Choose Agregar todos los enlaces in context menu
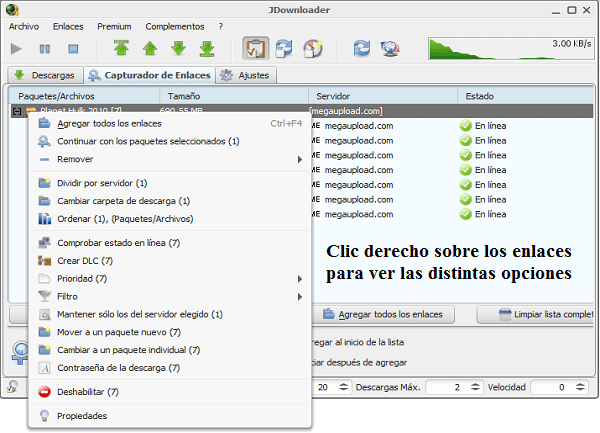The image size is (600, 433). point(170,124)
